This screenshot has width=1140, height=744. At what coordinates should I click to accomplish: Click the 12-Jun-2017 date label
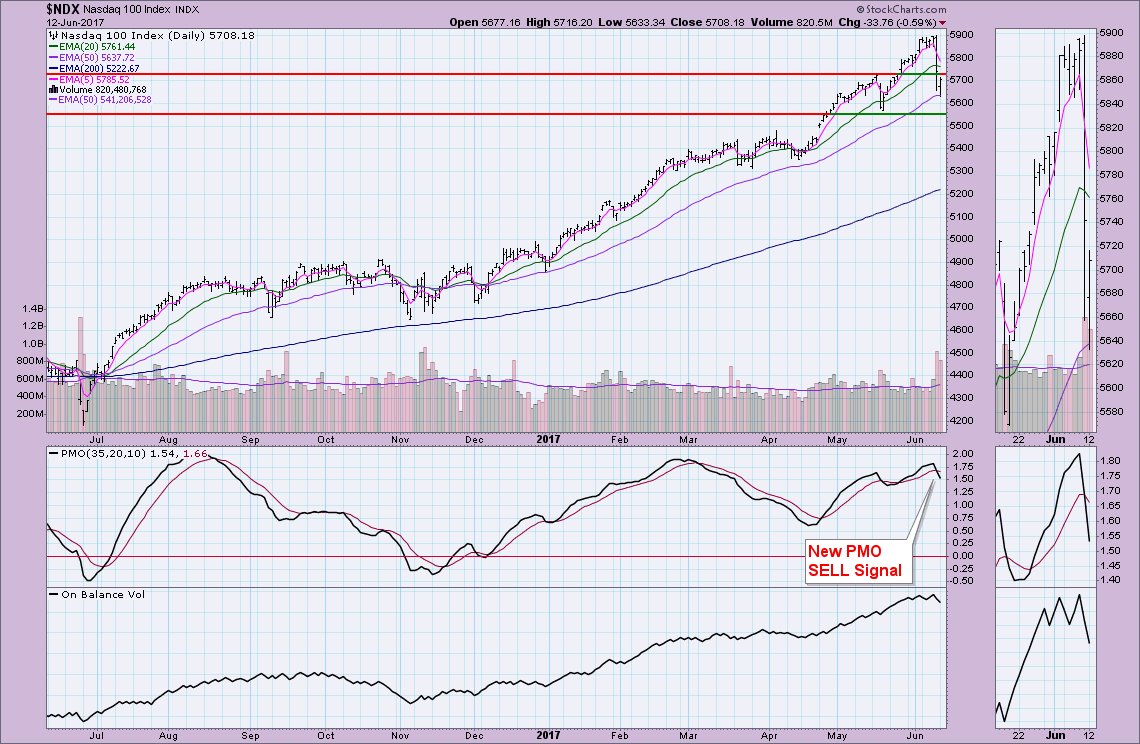[x=75, y=23]
